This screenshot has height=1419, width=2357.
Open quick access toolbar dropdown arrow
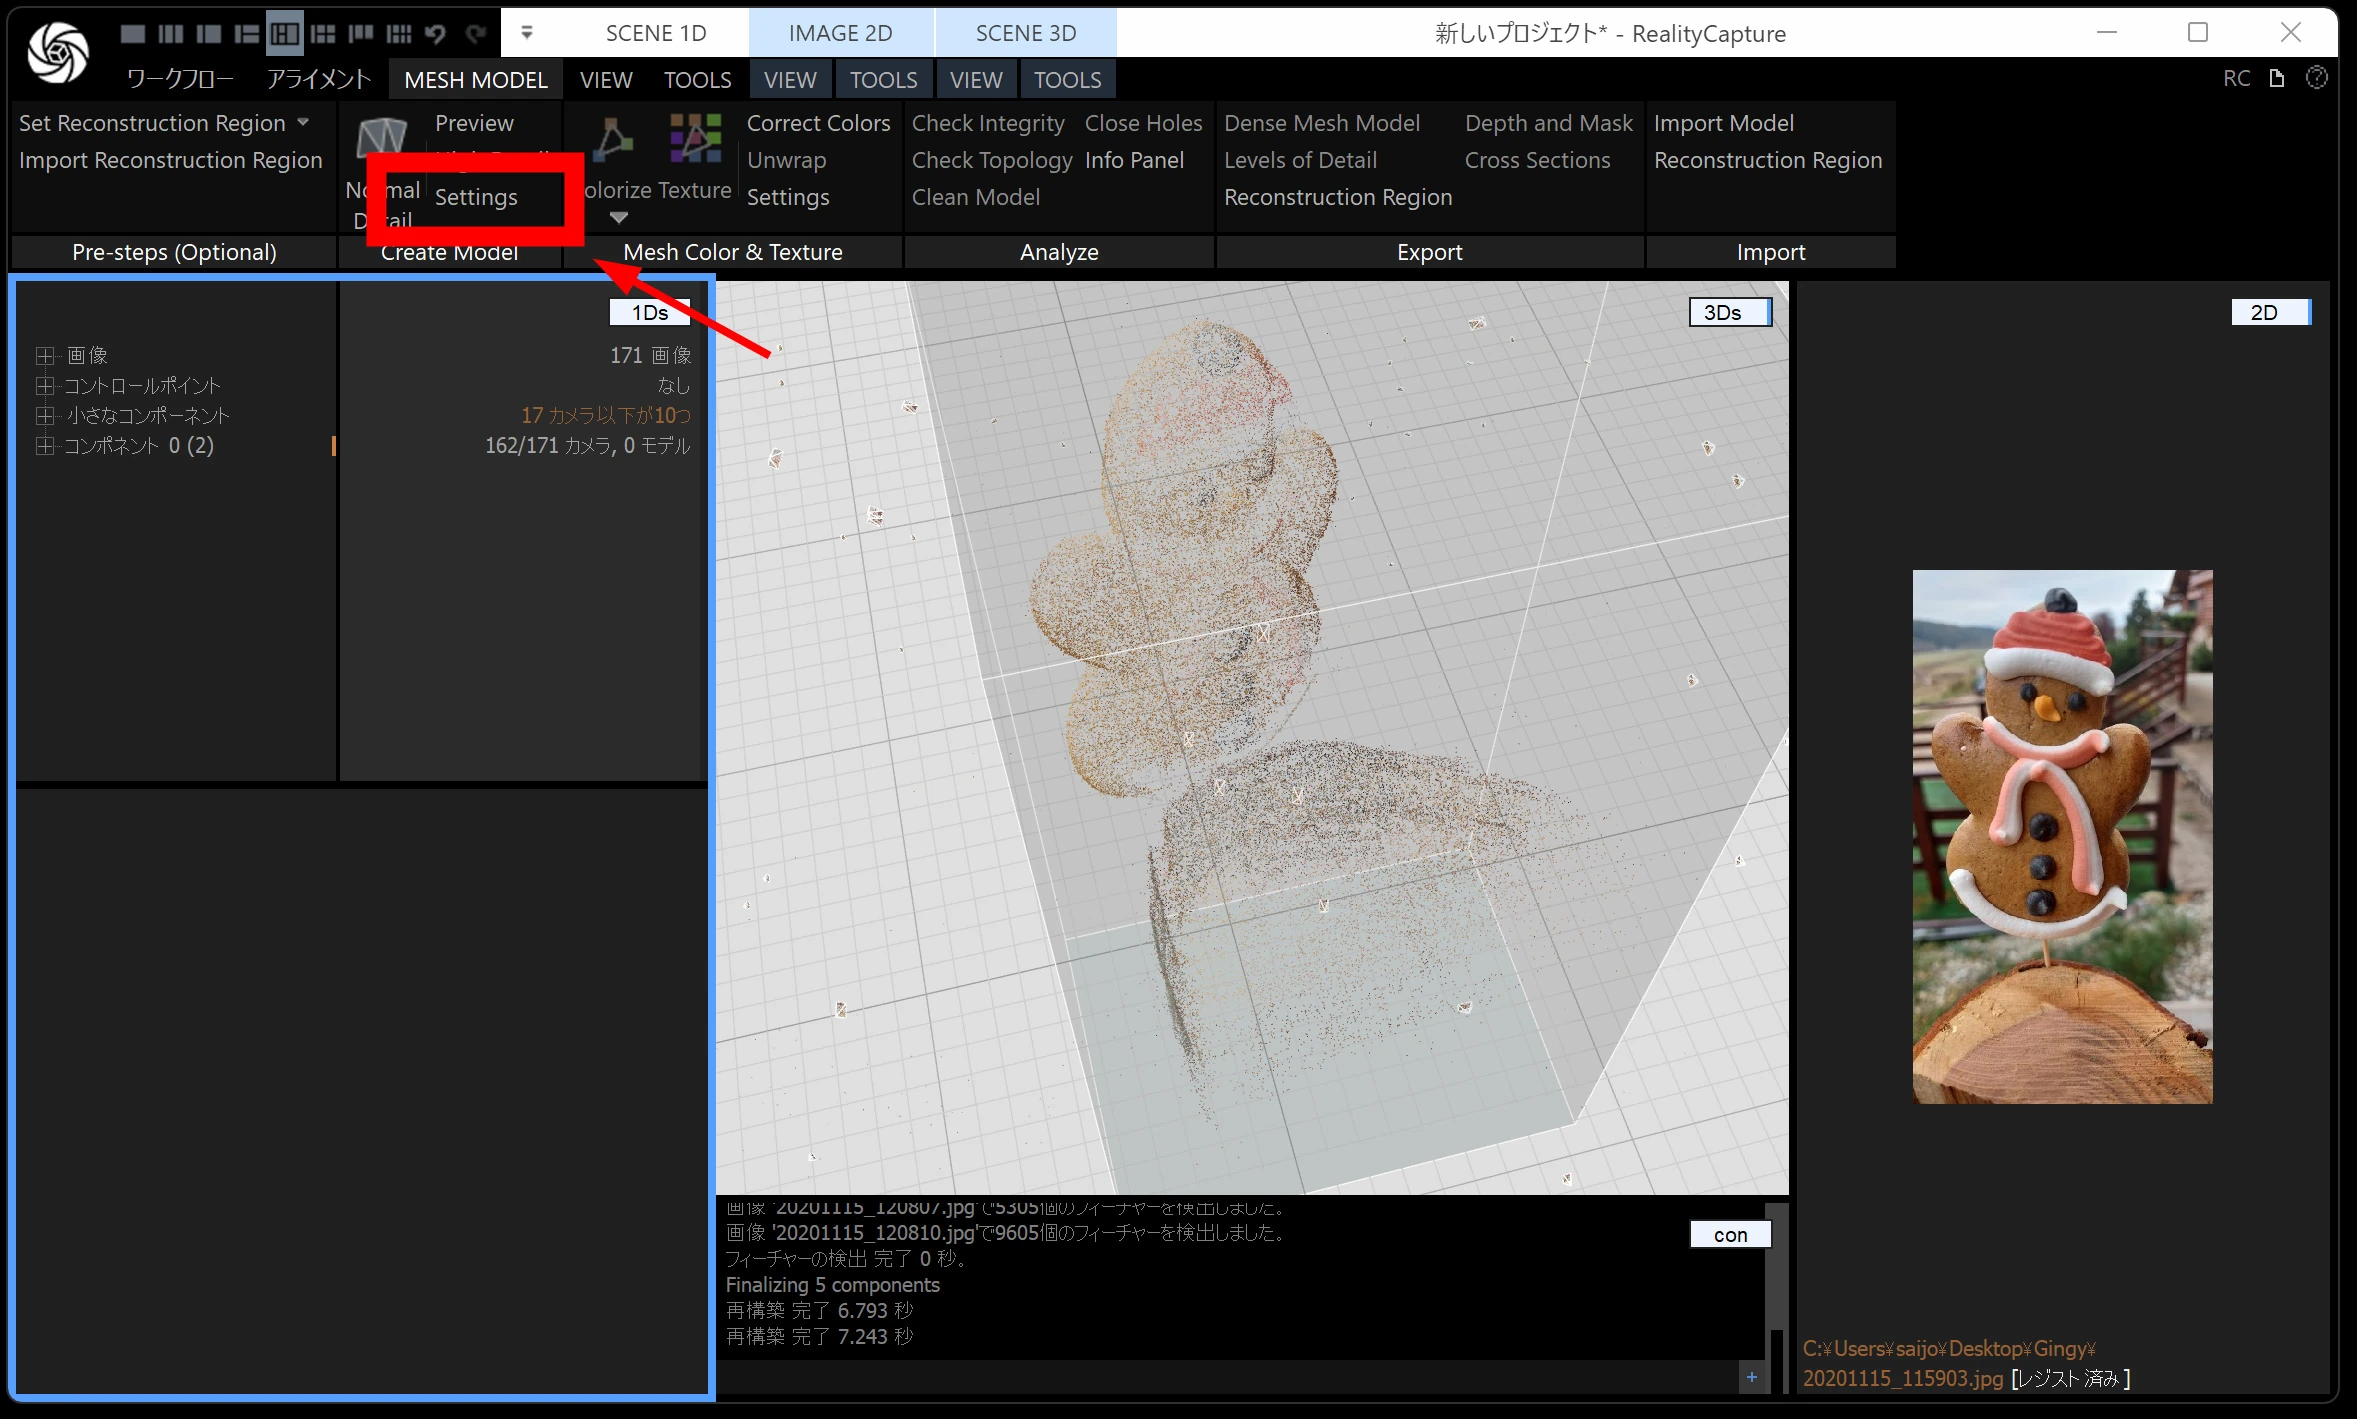click(527, 33)
